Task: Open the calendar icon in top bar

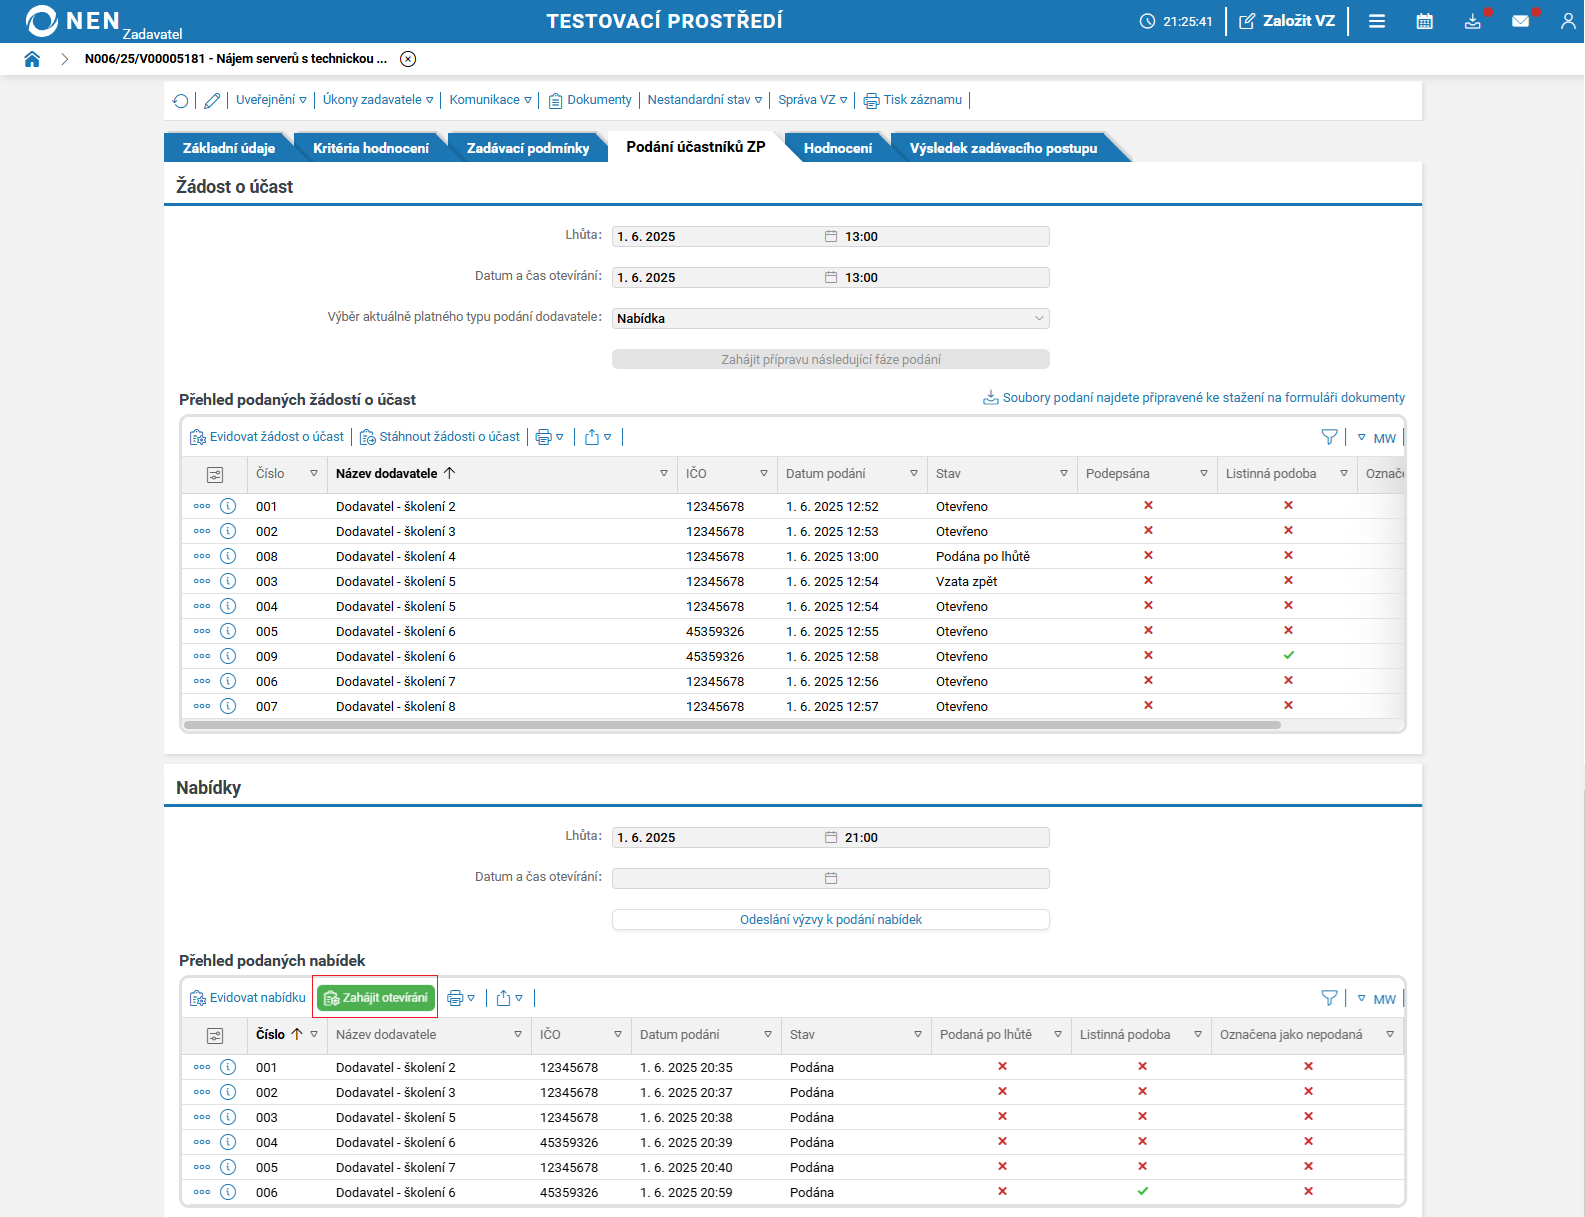Action: click(x=1425, y=21)
